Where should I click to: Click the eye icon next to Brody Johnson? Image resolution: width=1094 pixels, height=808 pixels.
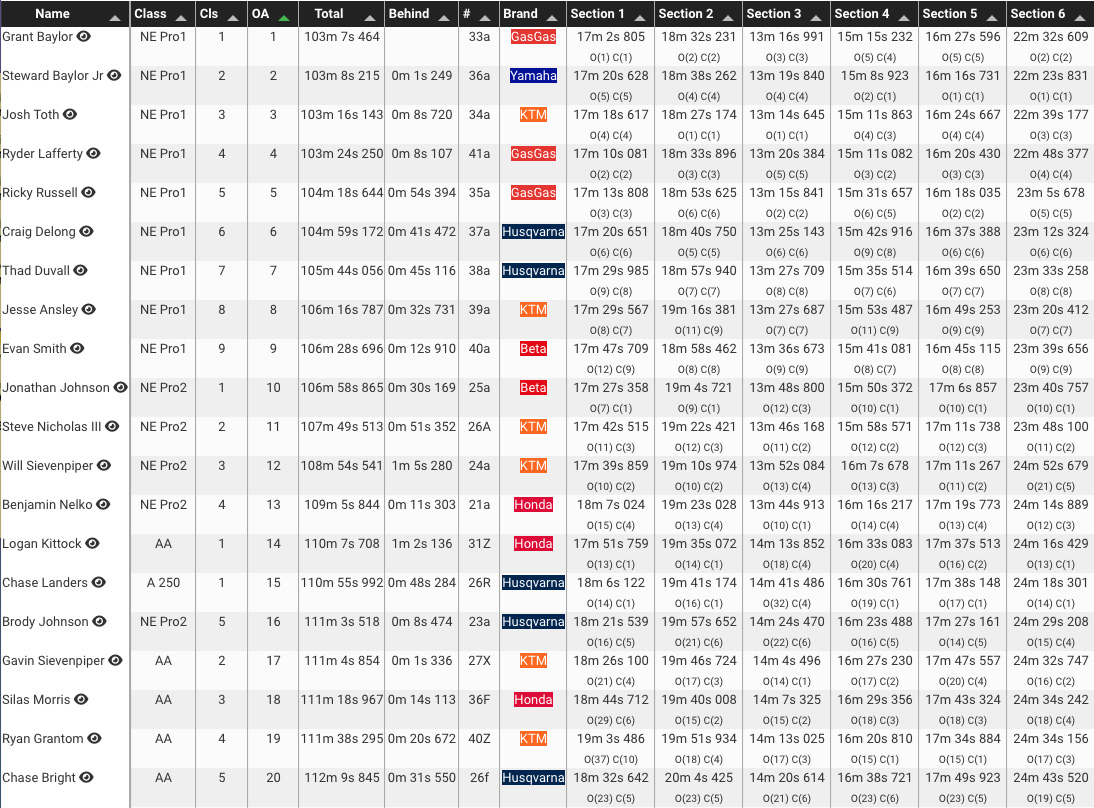point(99,622)
